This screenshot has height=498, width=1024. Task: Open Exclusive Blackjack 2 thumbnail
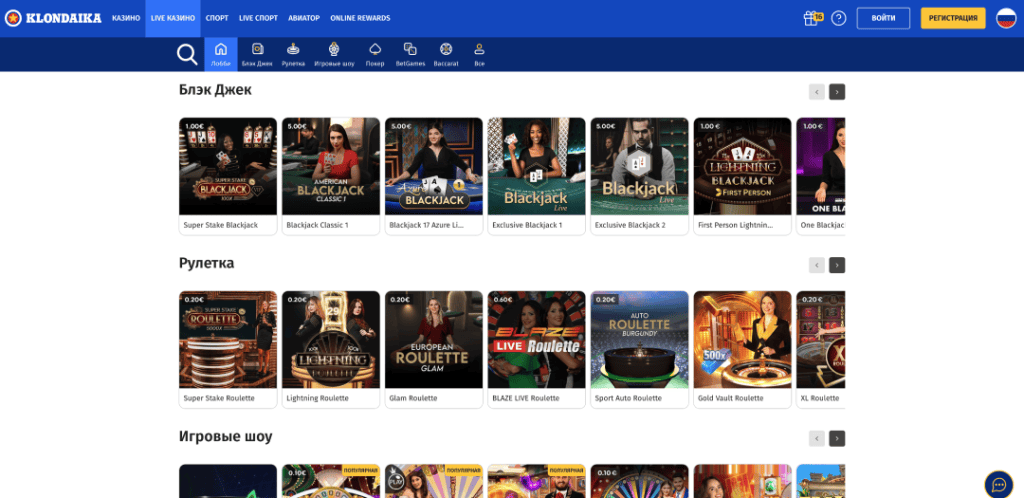[x=639, y=166]
